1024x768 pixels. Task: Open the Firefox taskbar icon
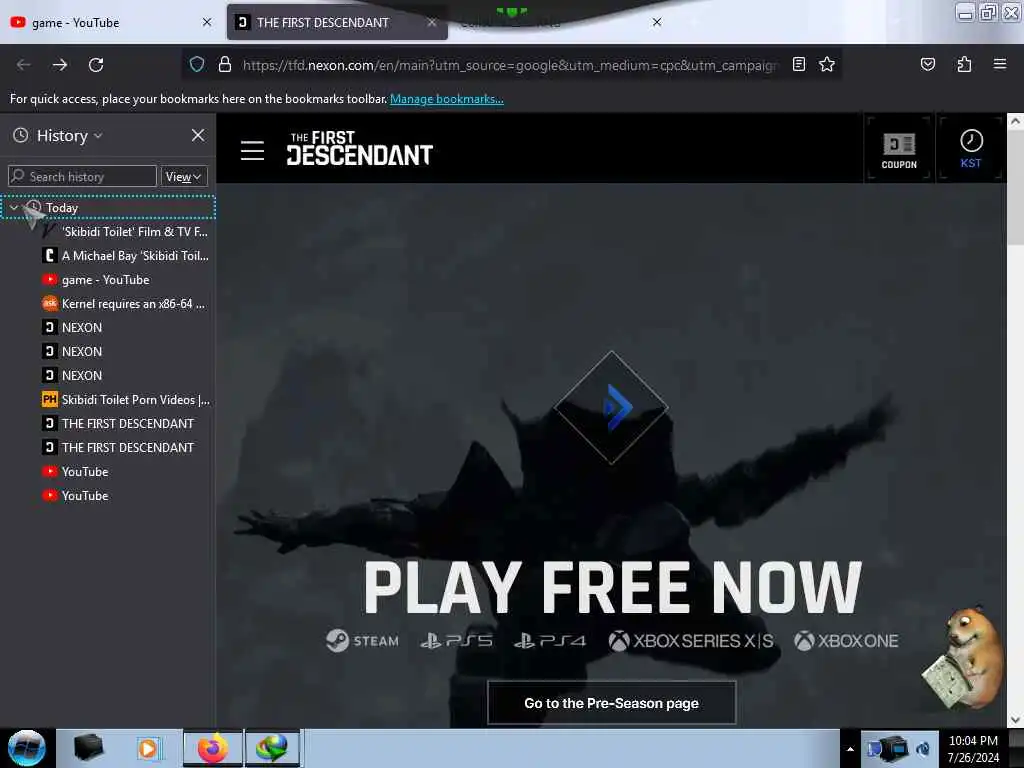pos(213,748)
